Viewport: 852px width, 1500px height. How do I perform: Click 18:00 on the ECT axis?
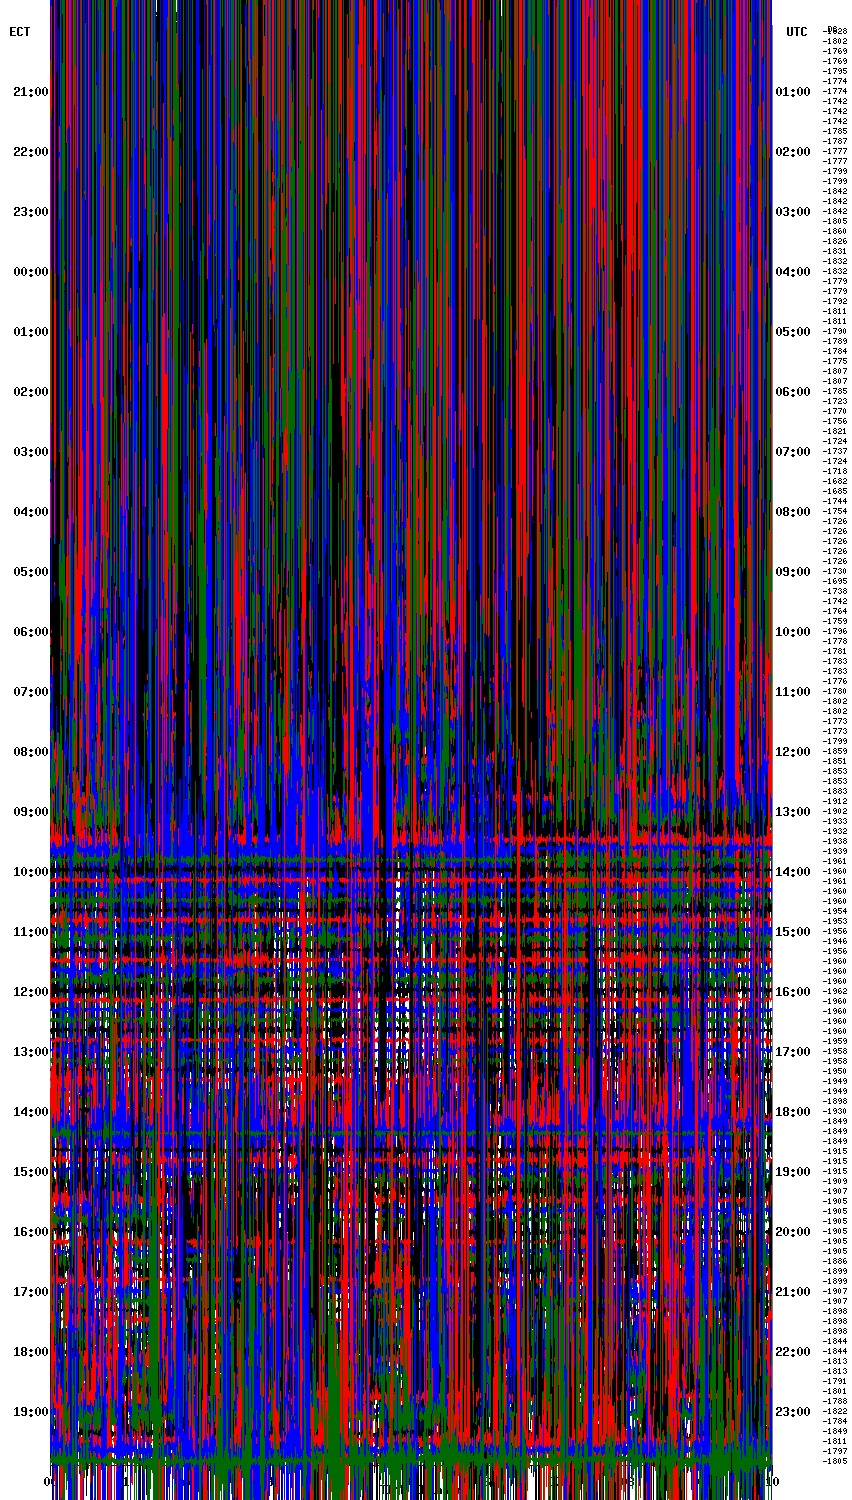[31, 1352]
